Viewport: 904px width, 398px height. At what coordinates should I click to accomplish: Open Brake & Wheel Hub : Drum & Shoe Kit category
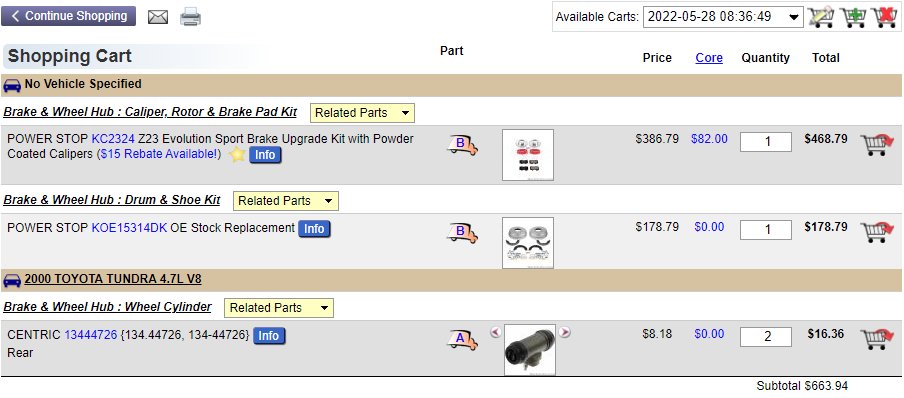pos(112,200)
